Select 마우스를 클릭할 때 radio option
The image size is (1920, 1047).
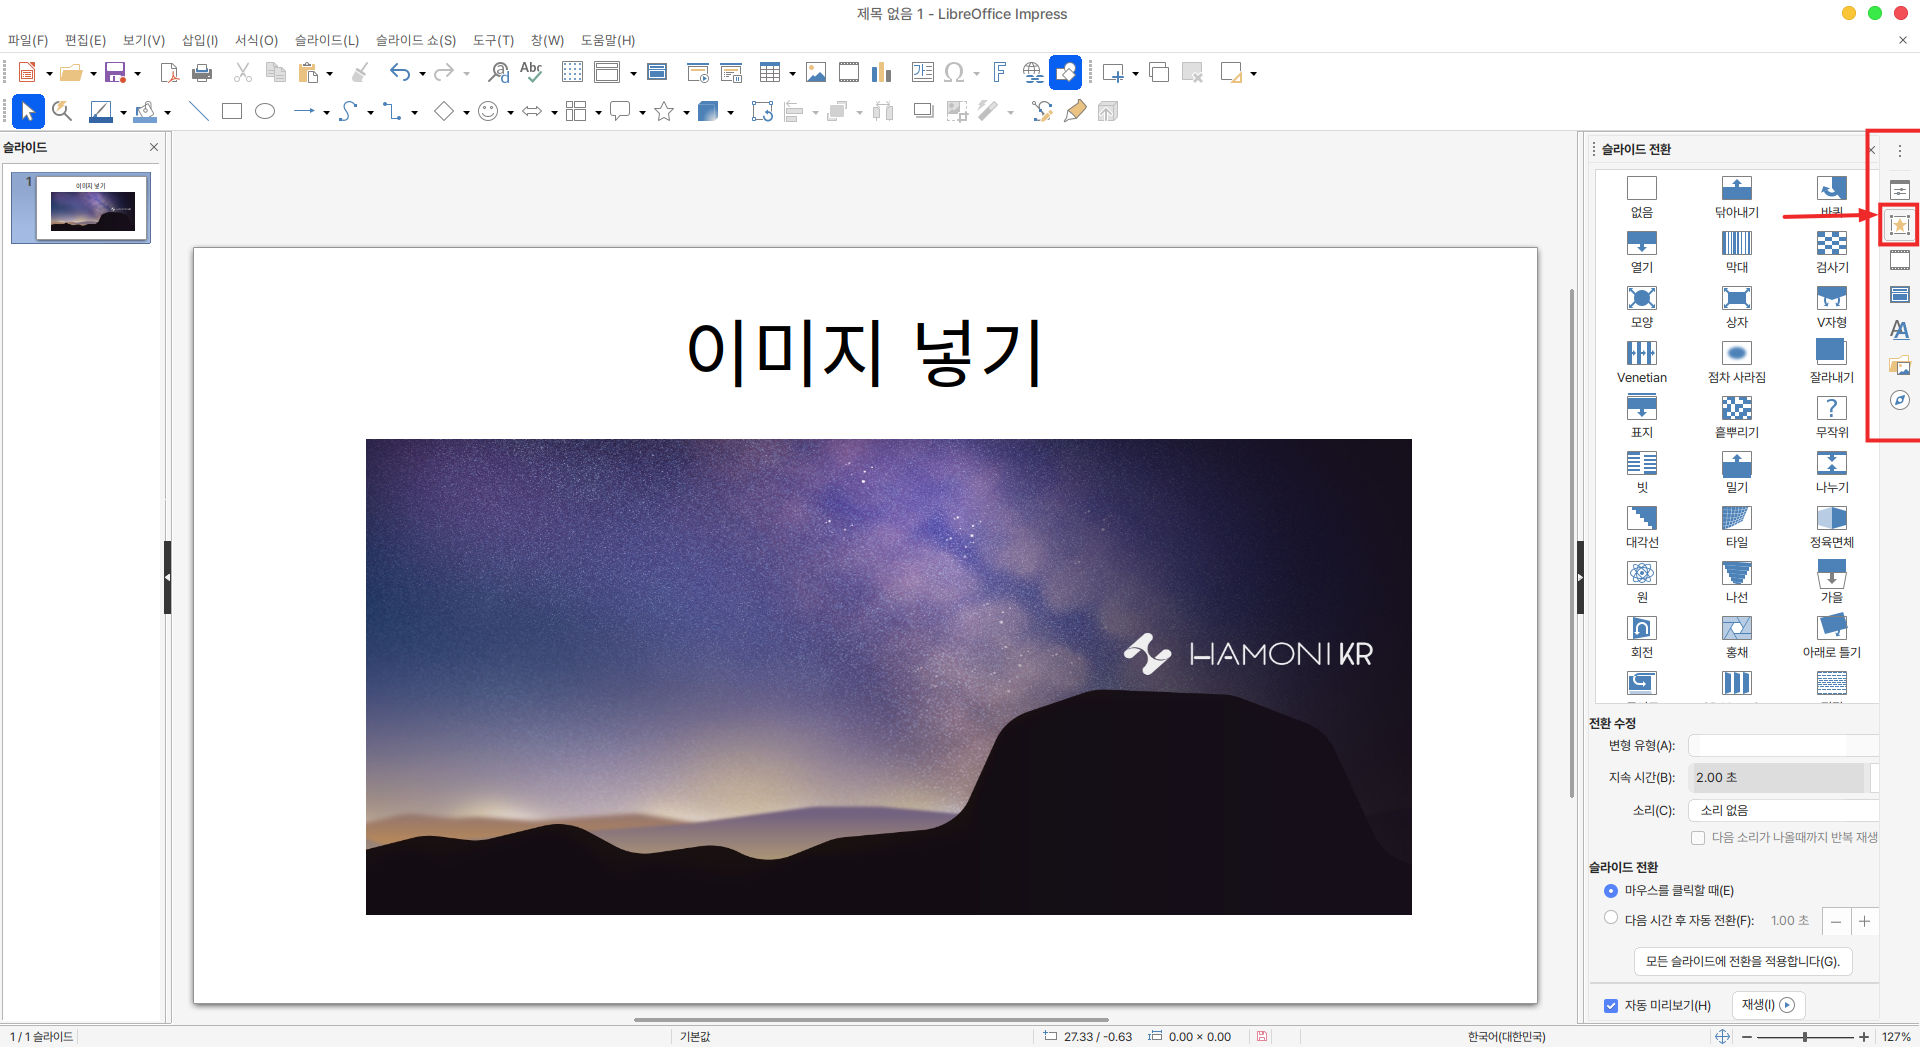1611,891
